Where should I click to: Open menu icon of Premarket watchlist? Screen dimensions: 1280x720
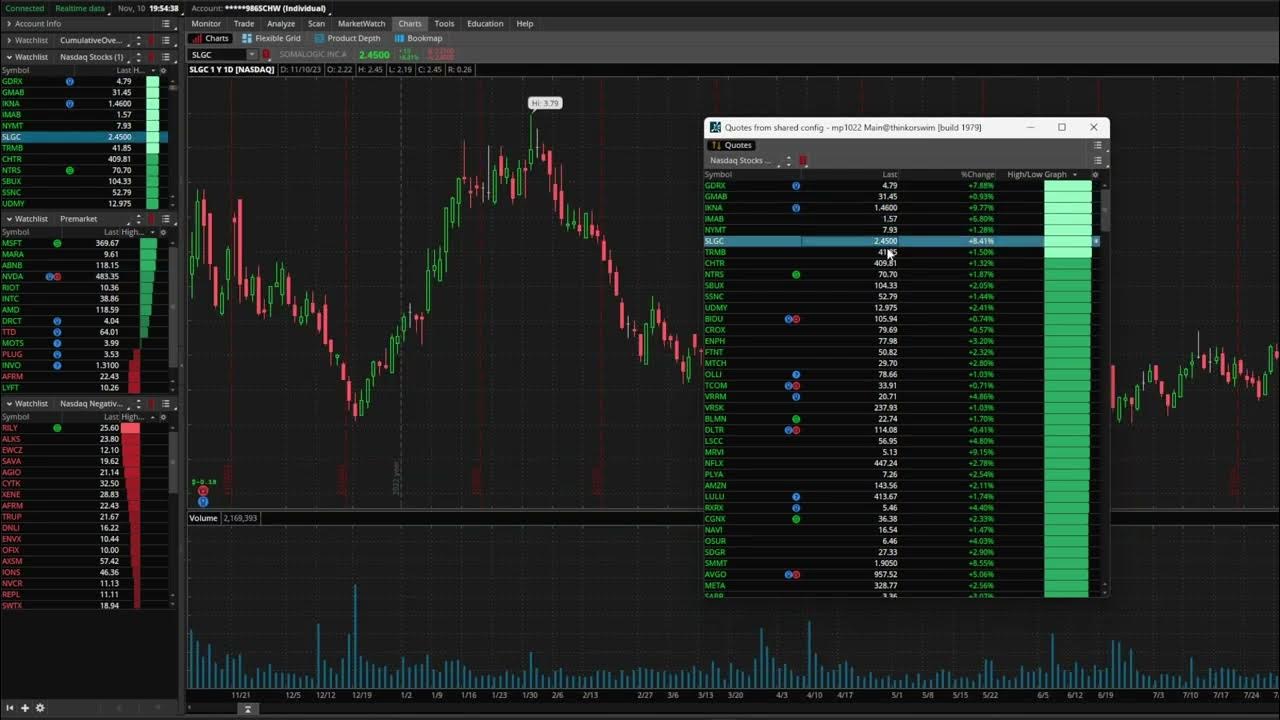tap(166, 218)
